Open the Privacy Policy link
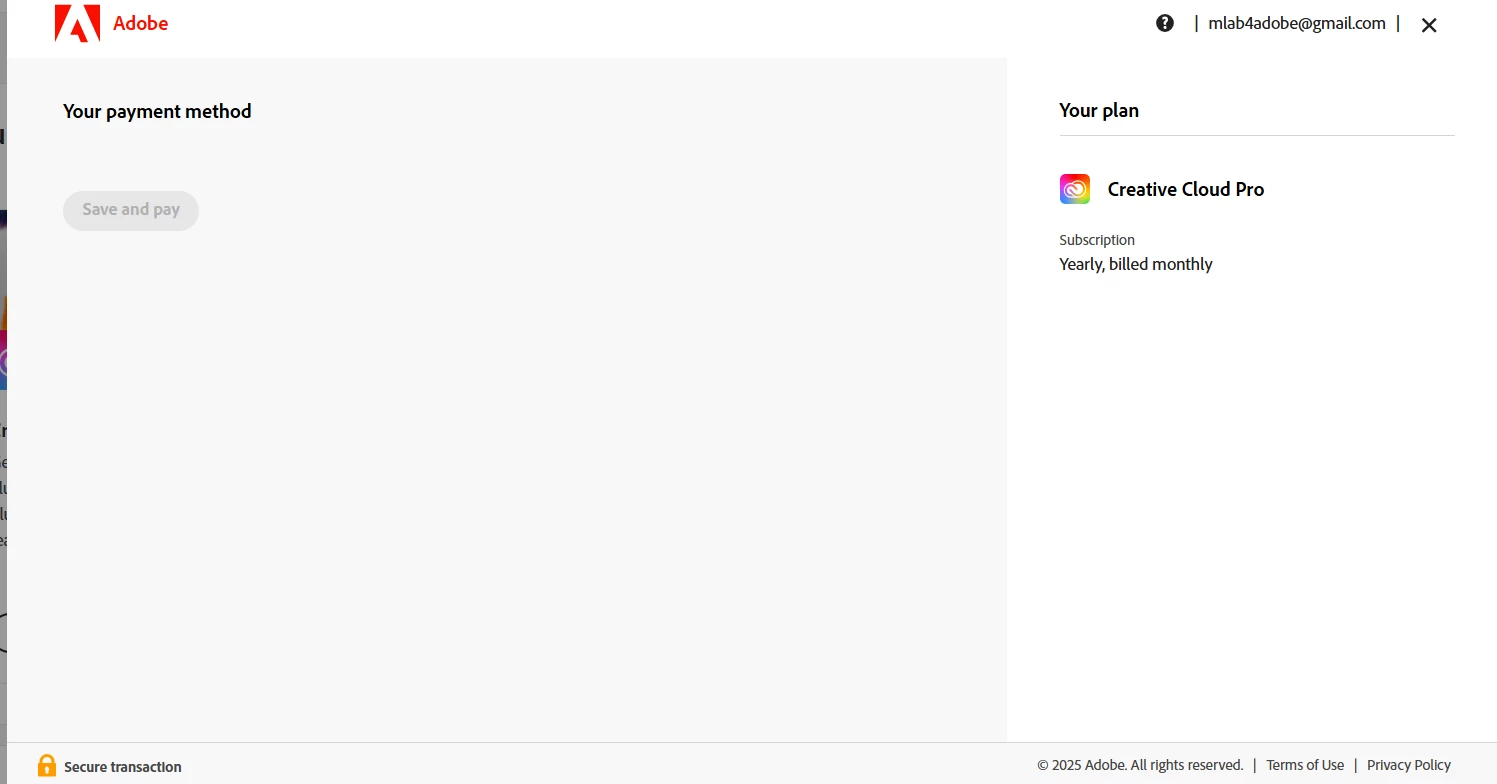 [x=1409, y=765]
